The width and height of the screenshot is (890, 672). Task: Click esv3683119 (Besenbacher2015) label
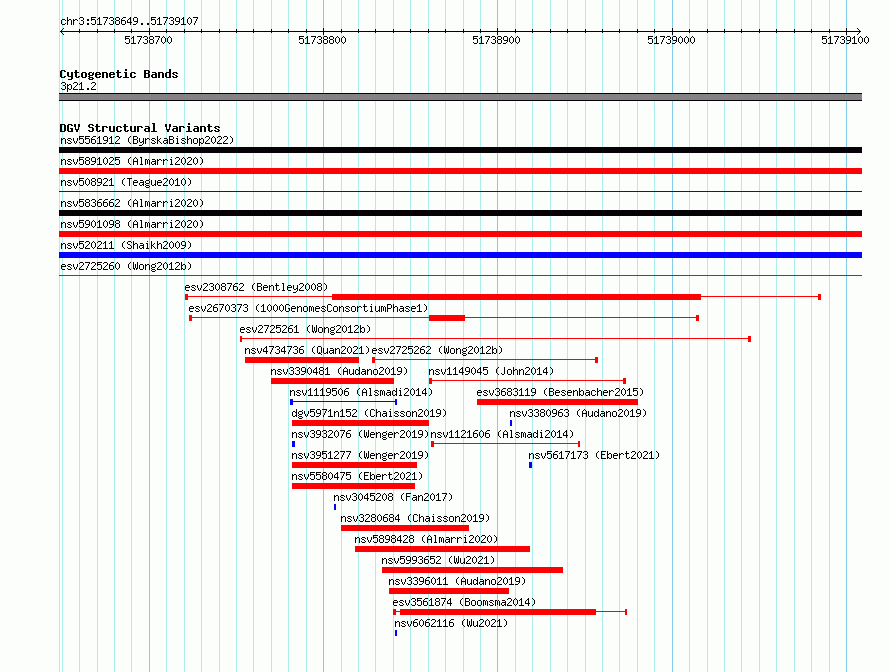[560, 392]
